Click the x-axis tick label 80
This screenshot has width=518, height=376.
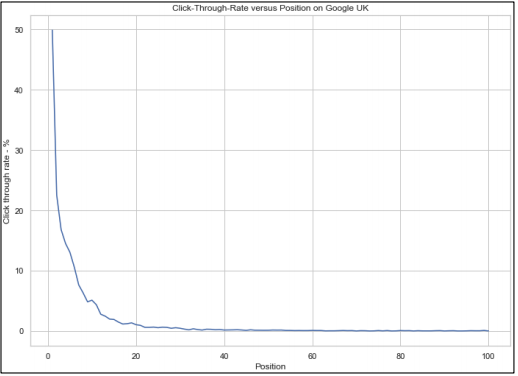tap(400, 356)
